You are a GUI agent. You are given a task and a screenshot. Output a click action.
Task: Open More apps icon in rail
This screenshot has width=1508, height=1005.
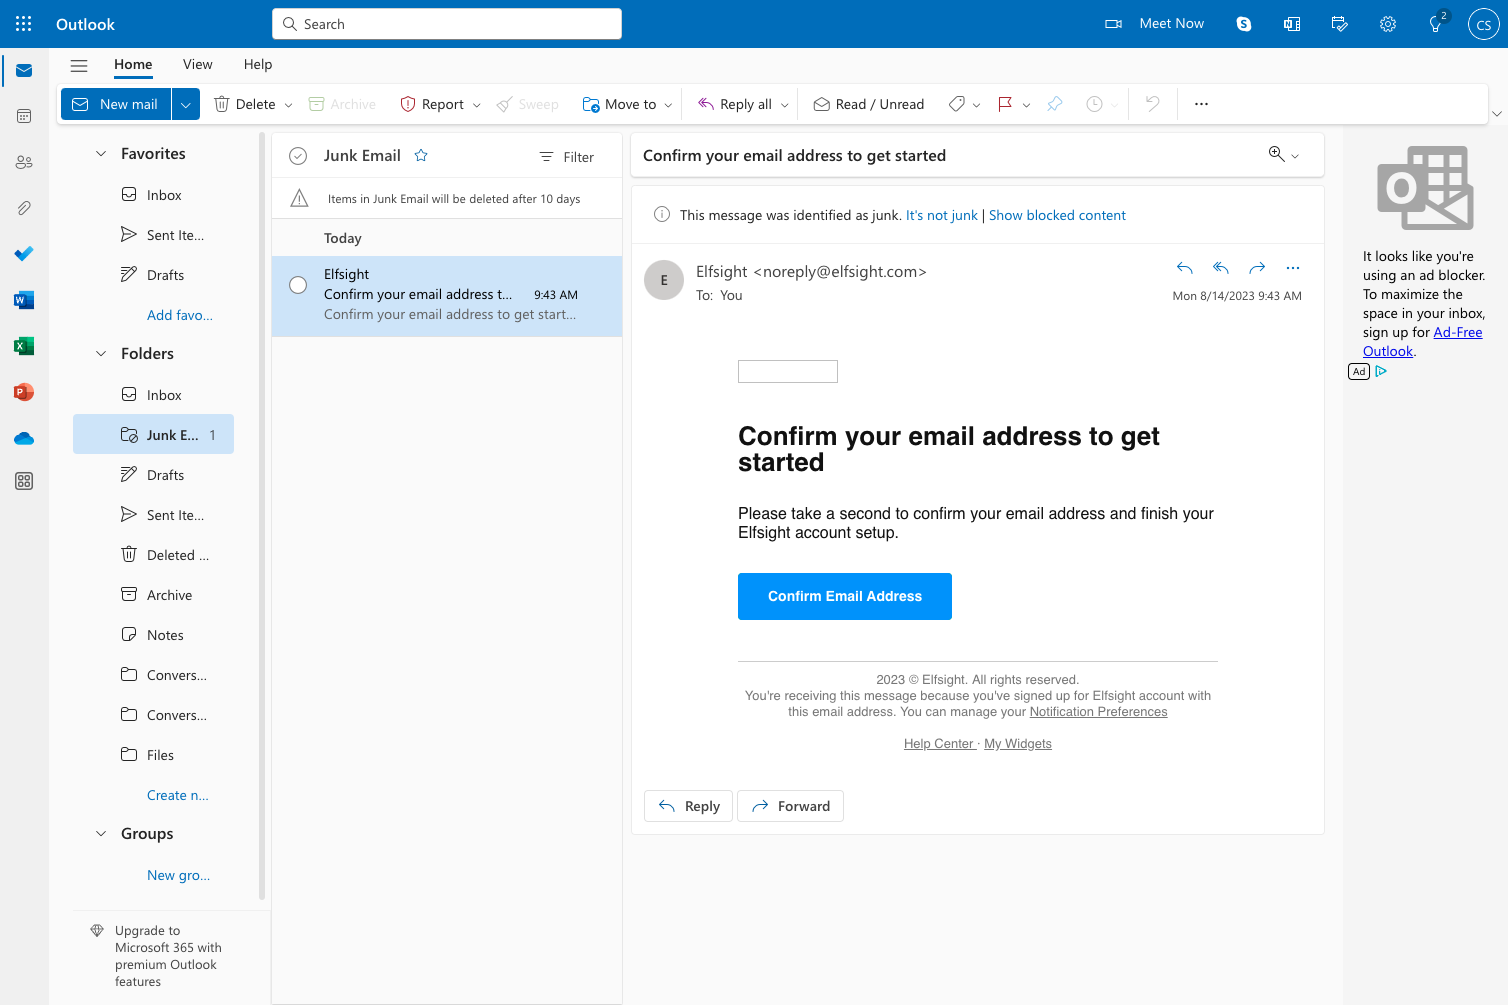pos(24,481)
